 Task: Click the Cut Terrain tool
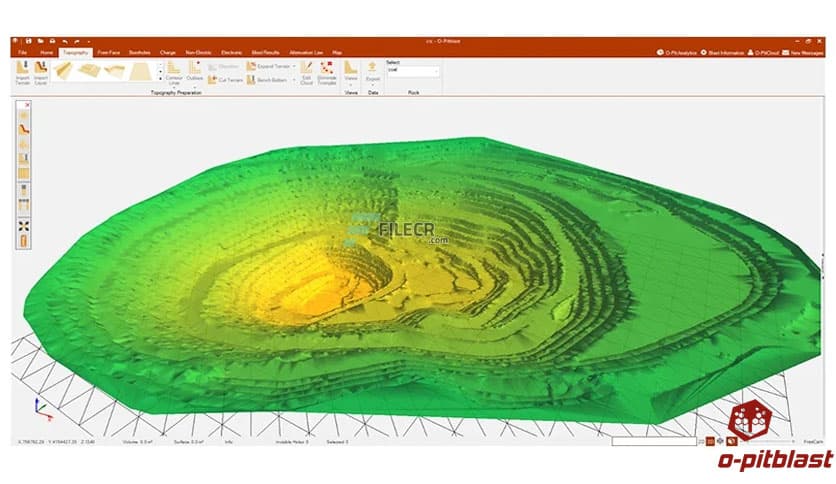pos(230,80)
